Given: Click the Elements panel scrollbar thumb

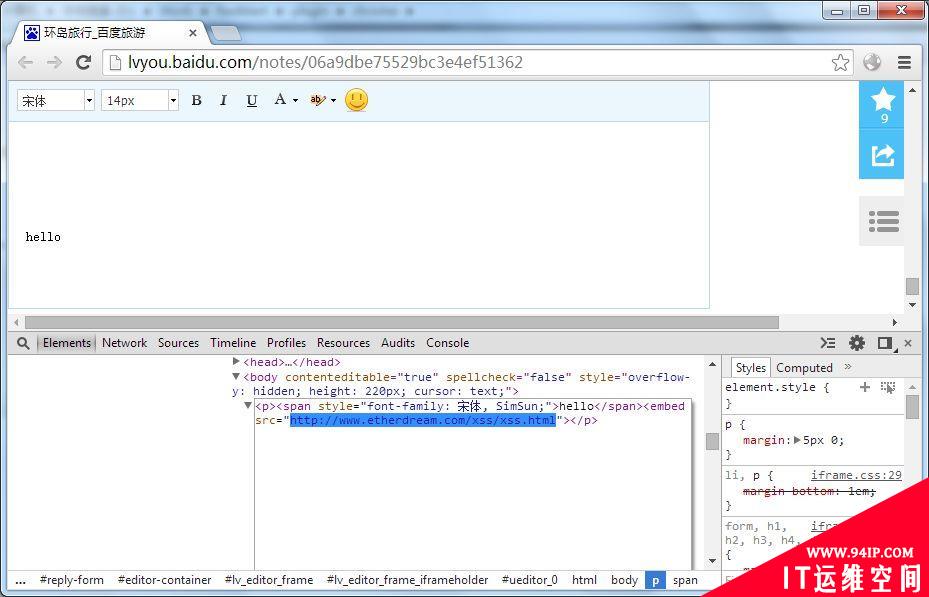Looking at the screenshot, I should coord(713,441).
